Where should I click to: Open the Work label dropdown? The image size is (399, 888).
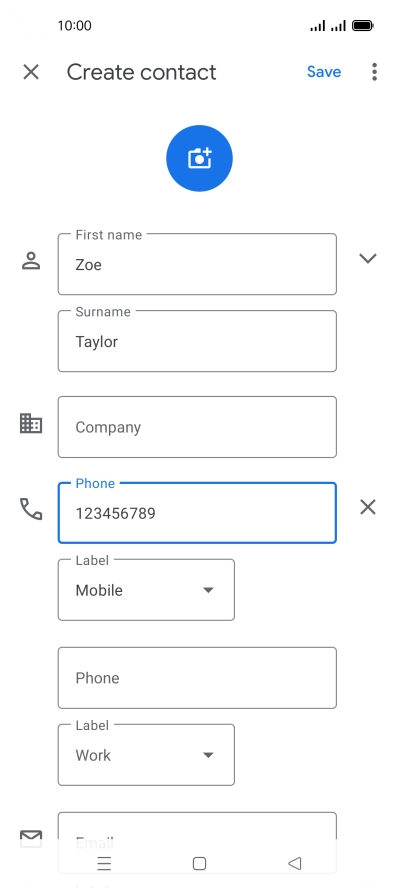point(146,755)
